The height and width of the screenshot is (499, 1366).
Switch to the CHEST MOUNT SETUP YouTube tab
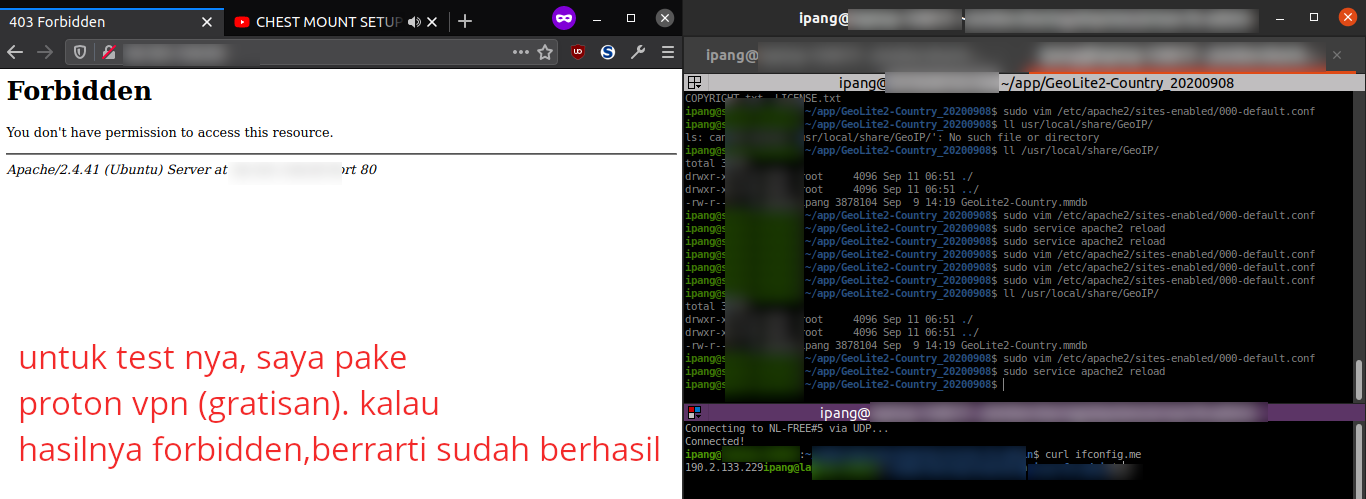coord(320,22)
